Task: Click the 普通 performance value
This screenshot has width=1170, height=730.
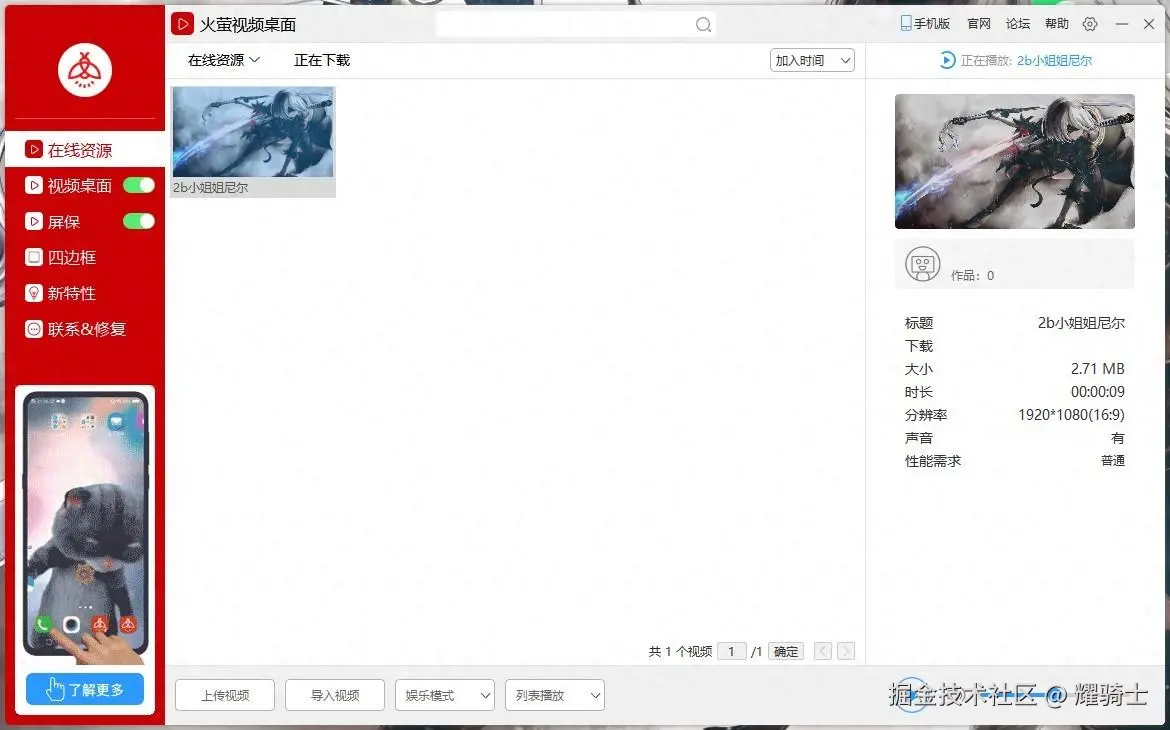Action: 1113,461
